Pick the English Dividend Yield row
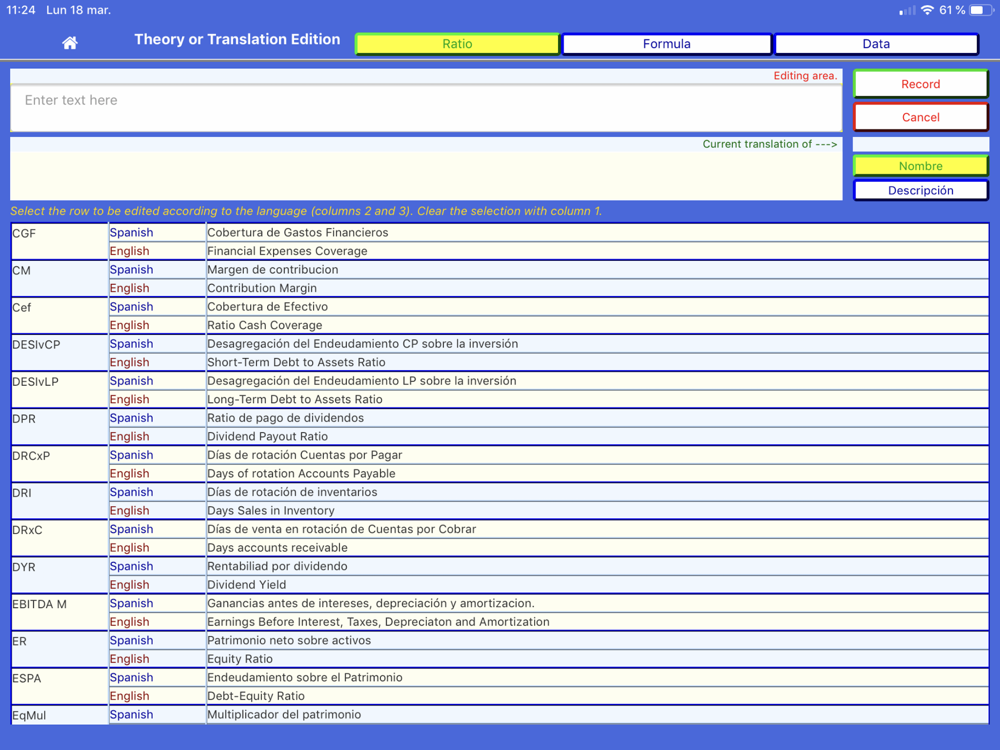1000x750 pixels. (x=548, y=585)
